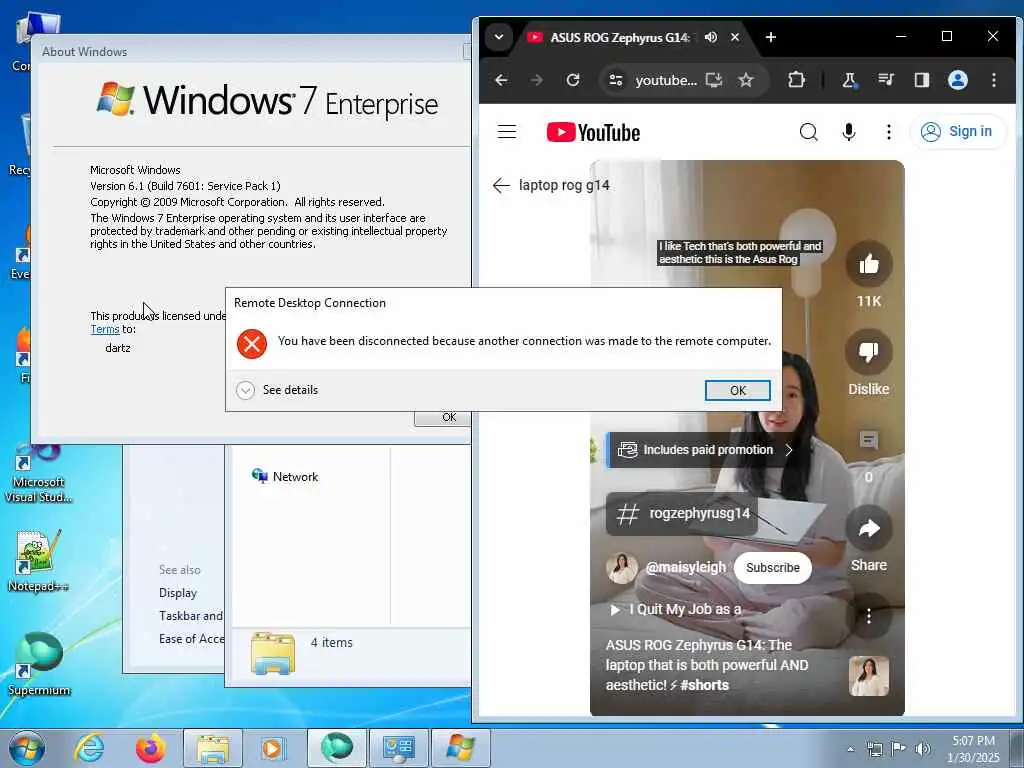Open the Windows Start orb

pyautogui.click(x=27, y=748)
